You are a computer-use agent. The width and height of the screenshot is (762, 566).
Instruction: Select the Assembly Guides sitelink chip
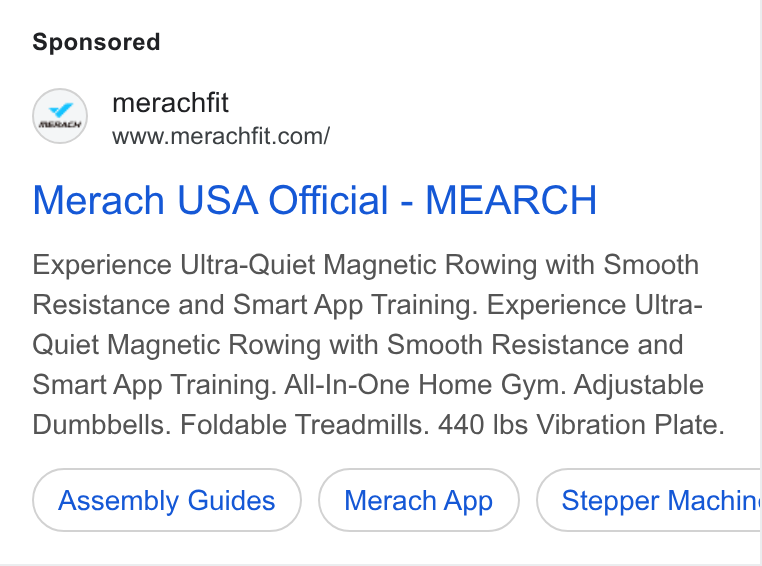click(x=167, y=500)
